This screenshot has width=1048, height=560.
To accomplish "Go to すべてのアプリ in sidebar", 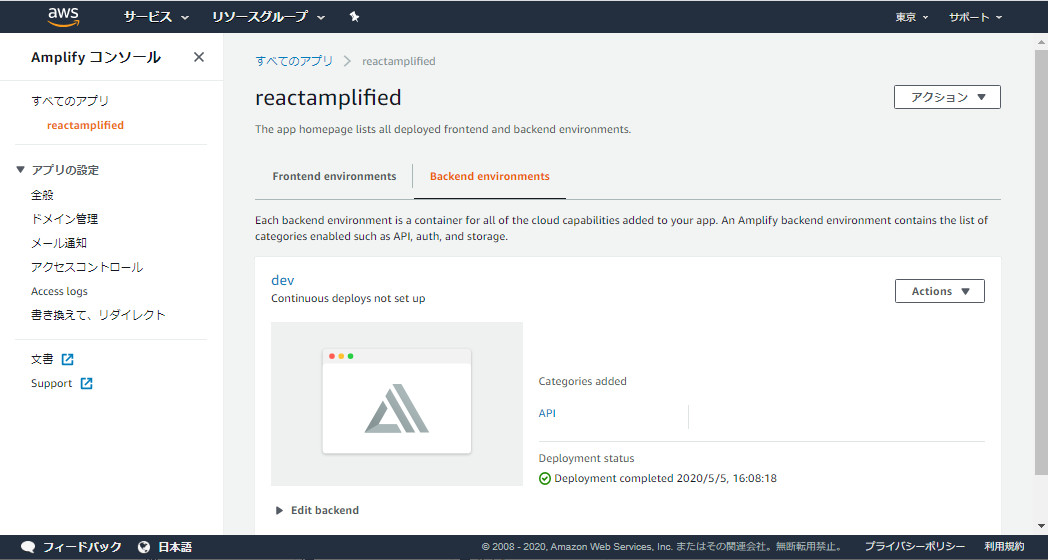I will (70, 101).
